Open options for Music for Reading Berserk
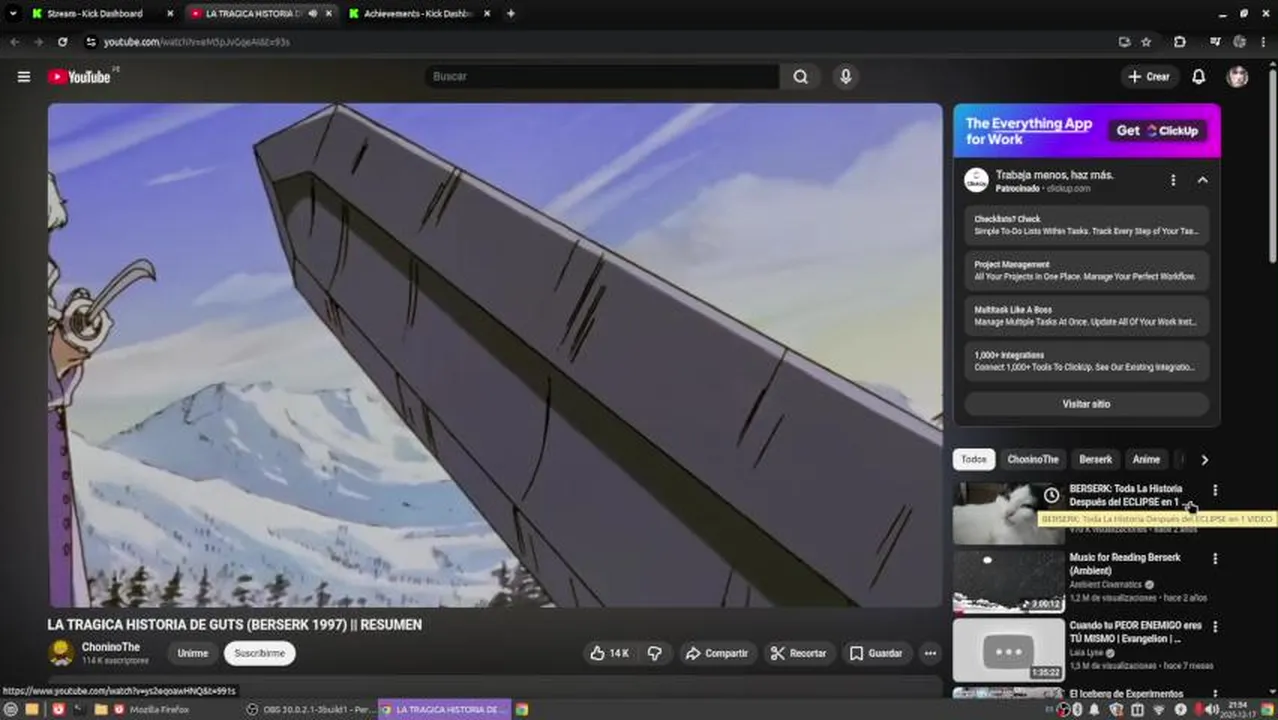Viewport: 1278px width, 720px height. pyautogui.click(x=1215, y=558)
